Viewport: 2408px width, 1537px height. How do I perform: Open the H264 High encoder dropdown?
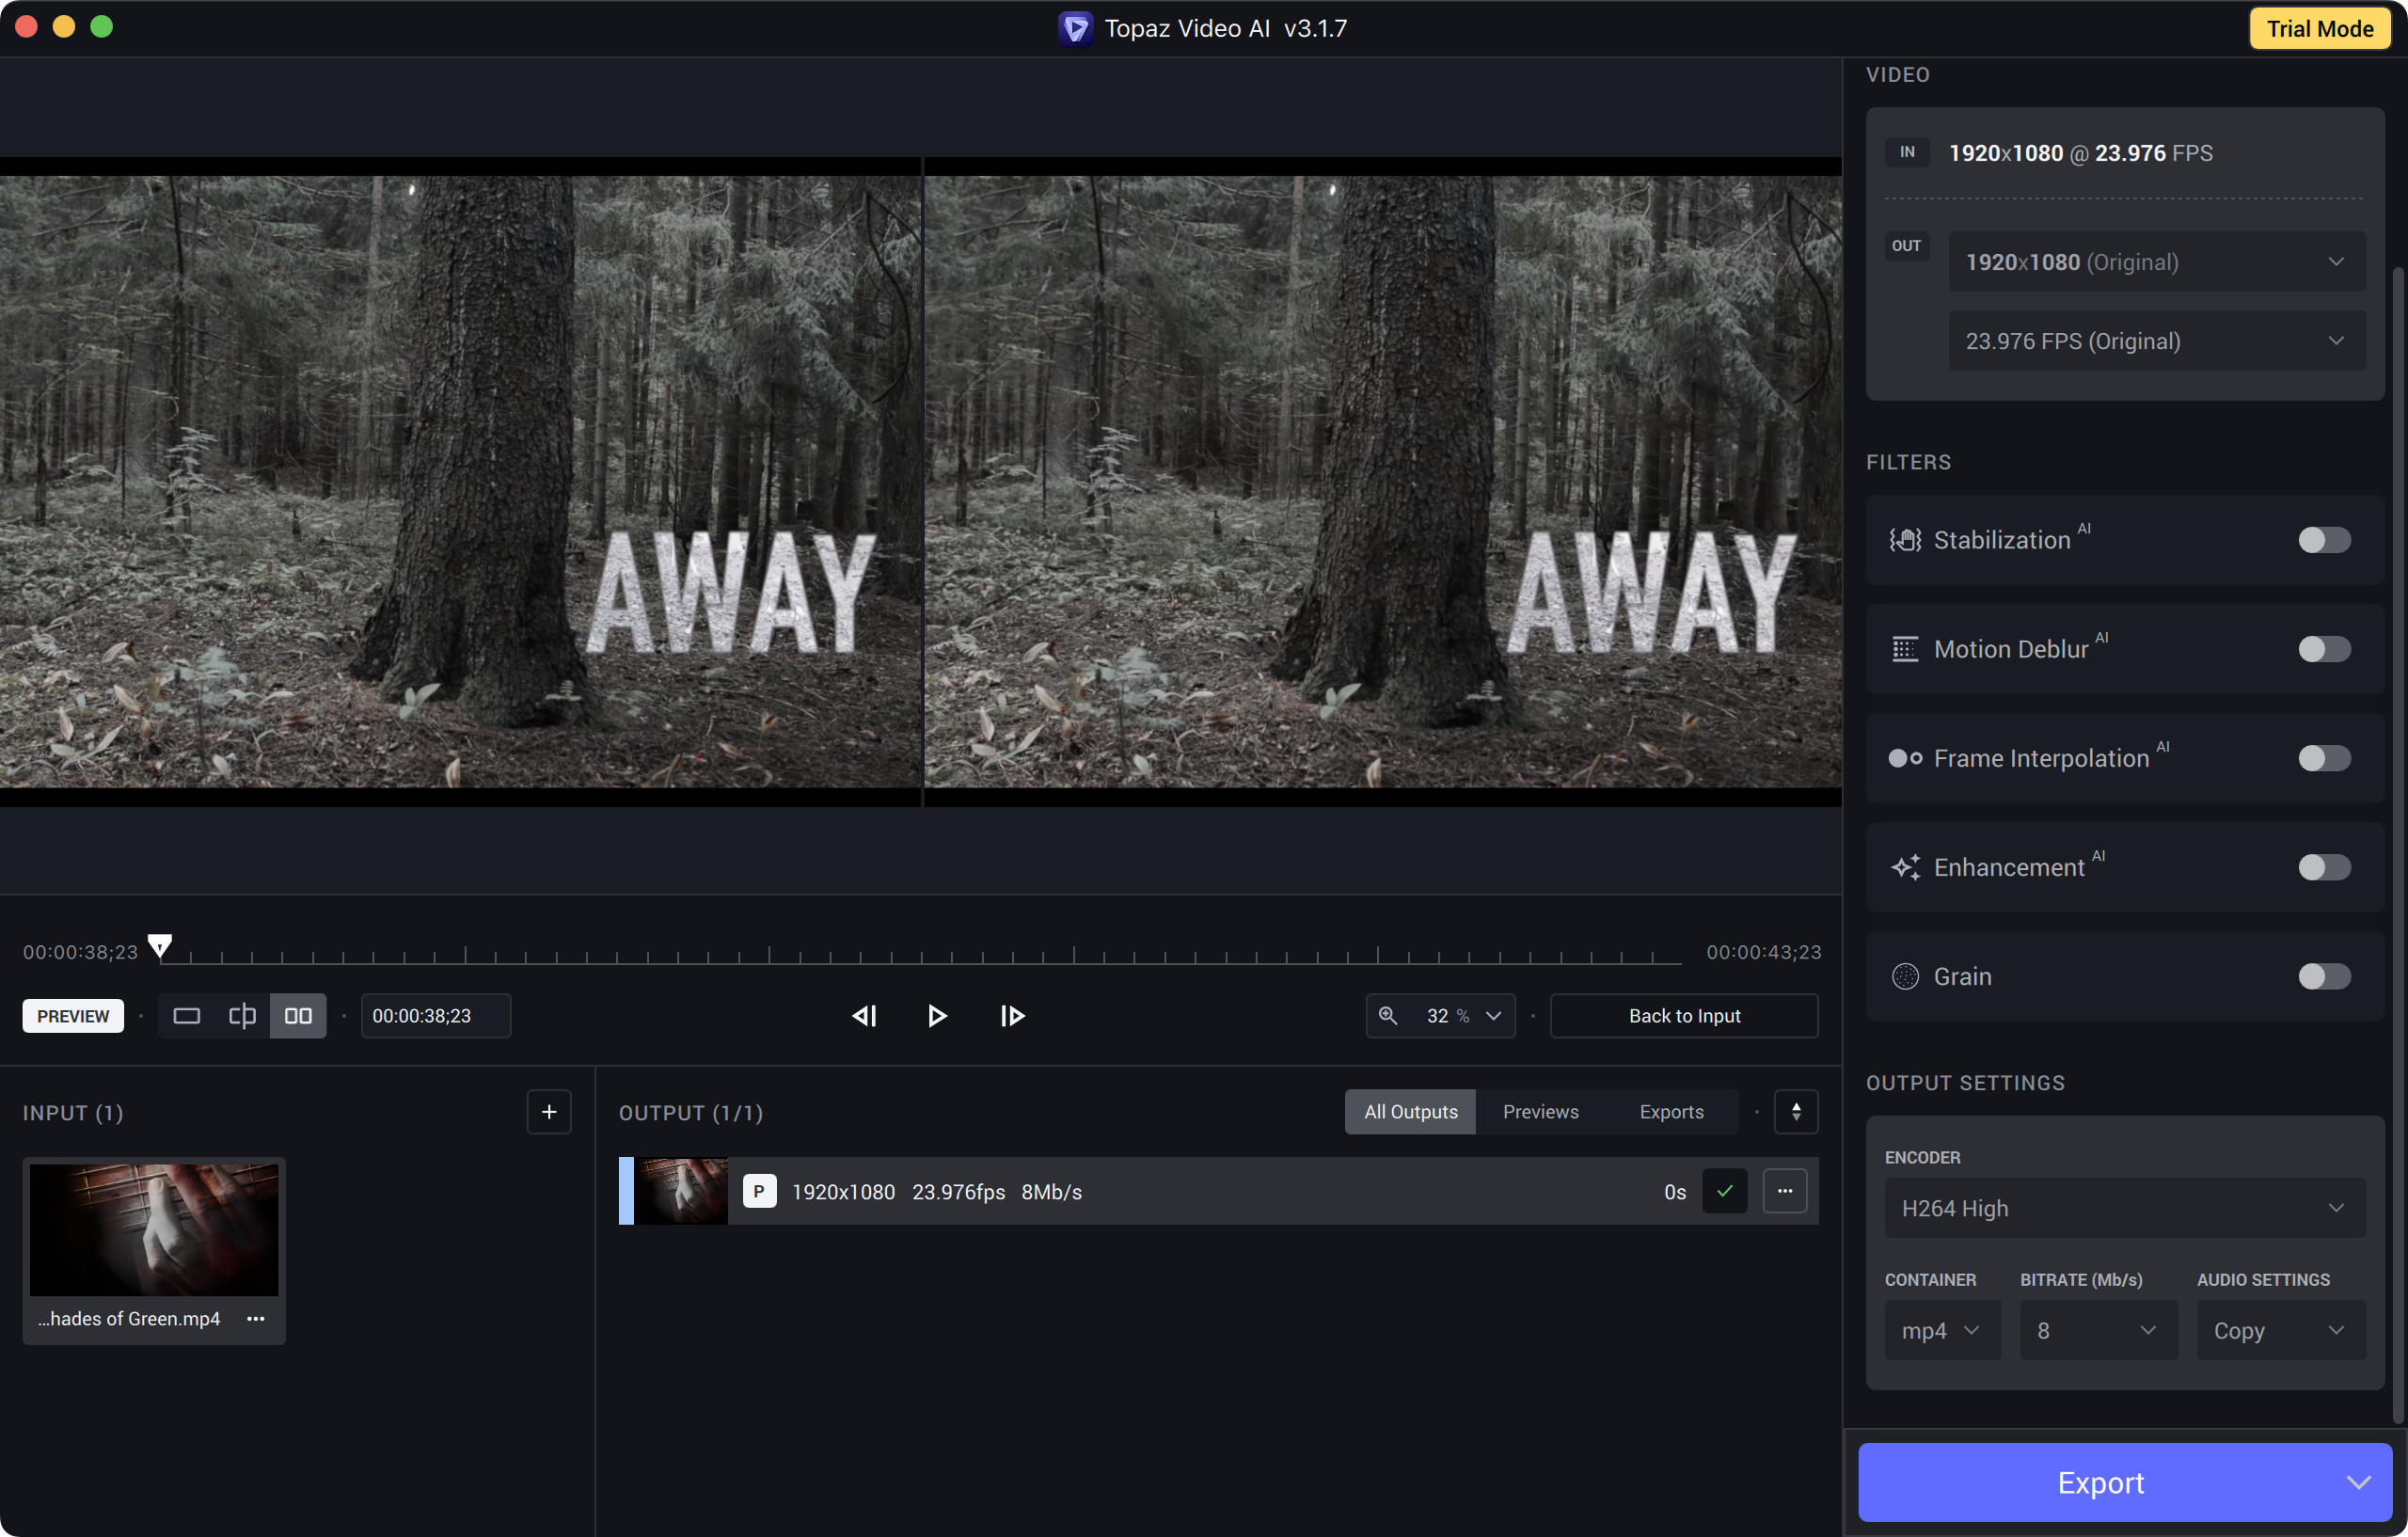coord(2124,1208)
